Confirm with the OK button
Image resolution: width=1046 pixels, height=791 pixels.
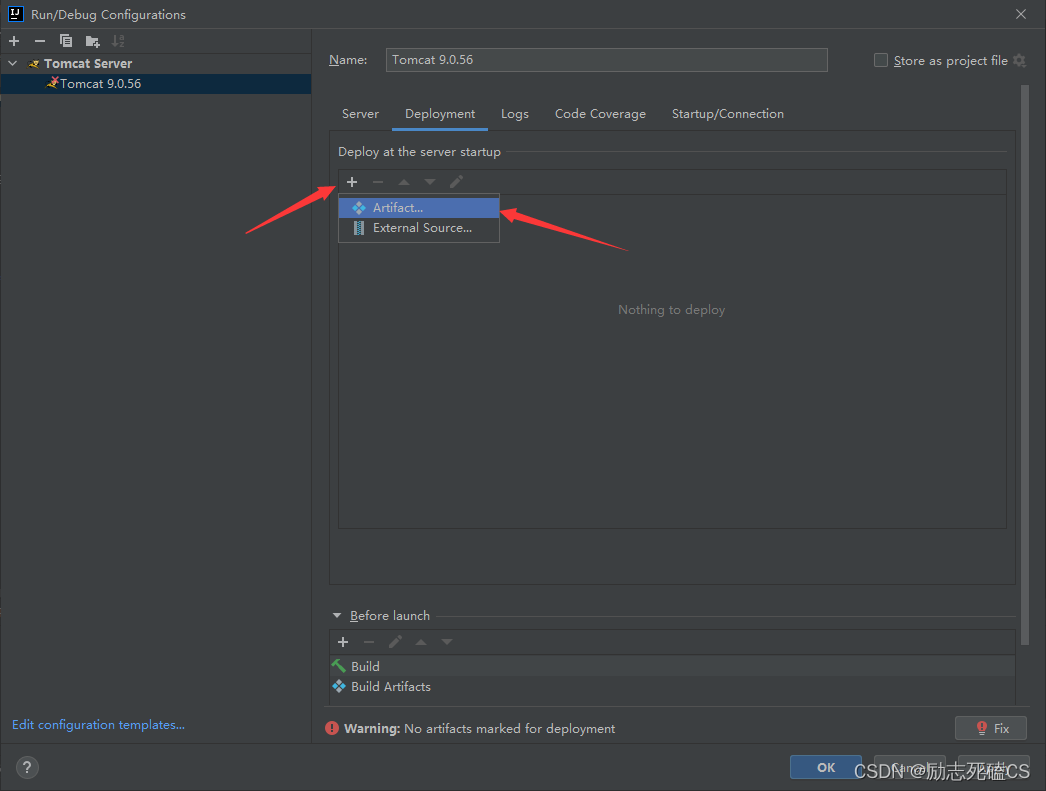click(826, 768)
